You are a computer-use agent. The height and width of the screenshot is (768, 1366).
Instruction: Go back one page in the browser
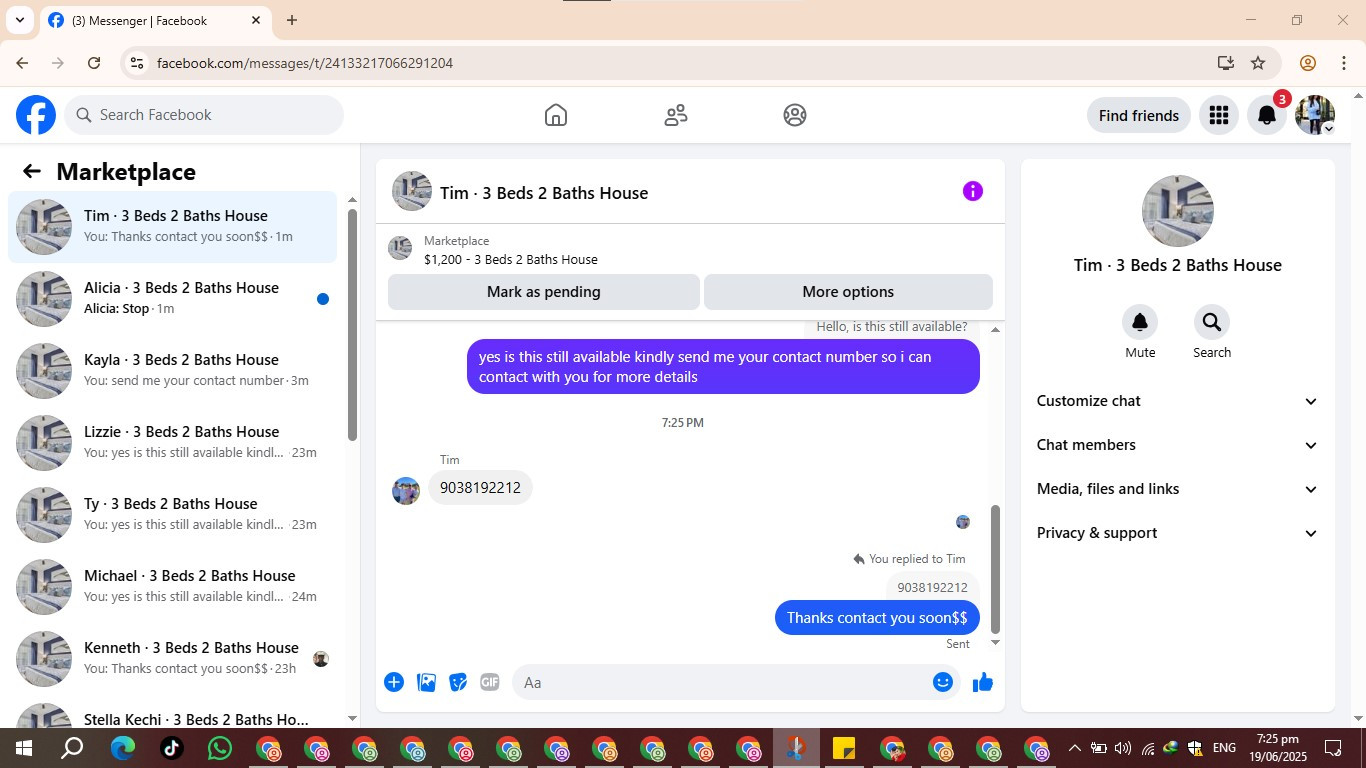click(22, 63)
